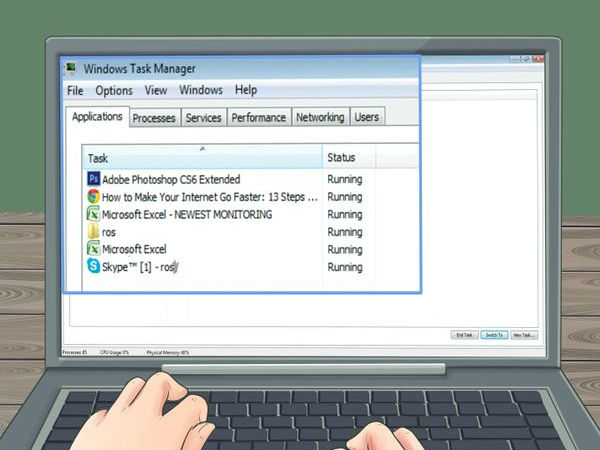Click the ros folder icon

click(93, 232)
